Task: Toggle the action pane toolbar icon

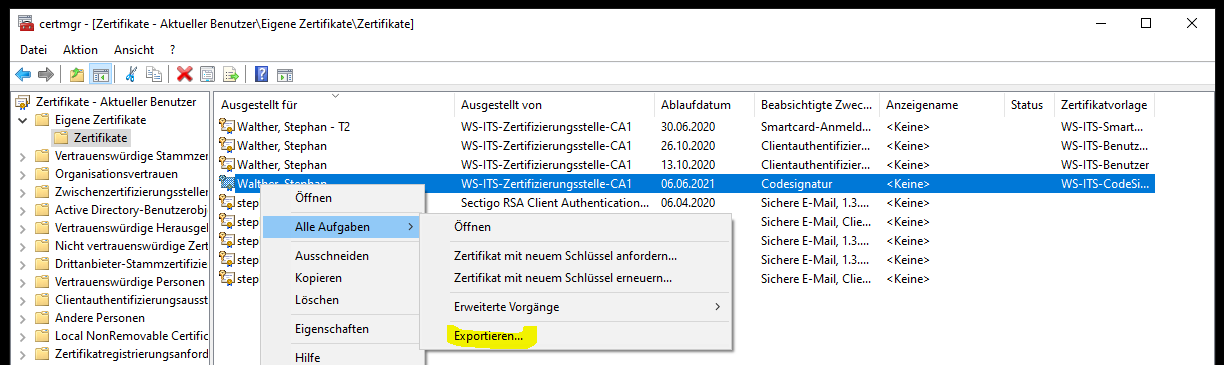Action: click(284, 74)
